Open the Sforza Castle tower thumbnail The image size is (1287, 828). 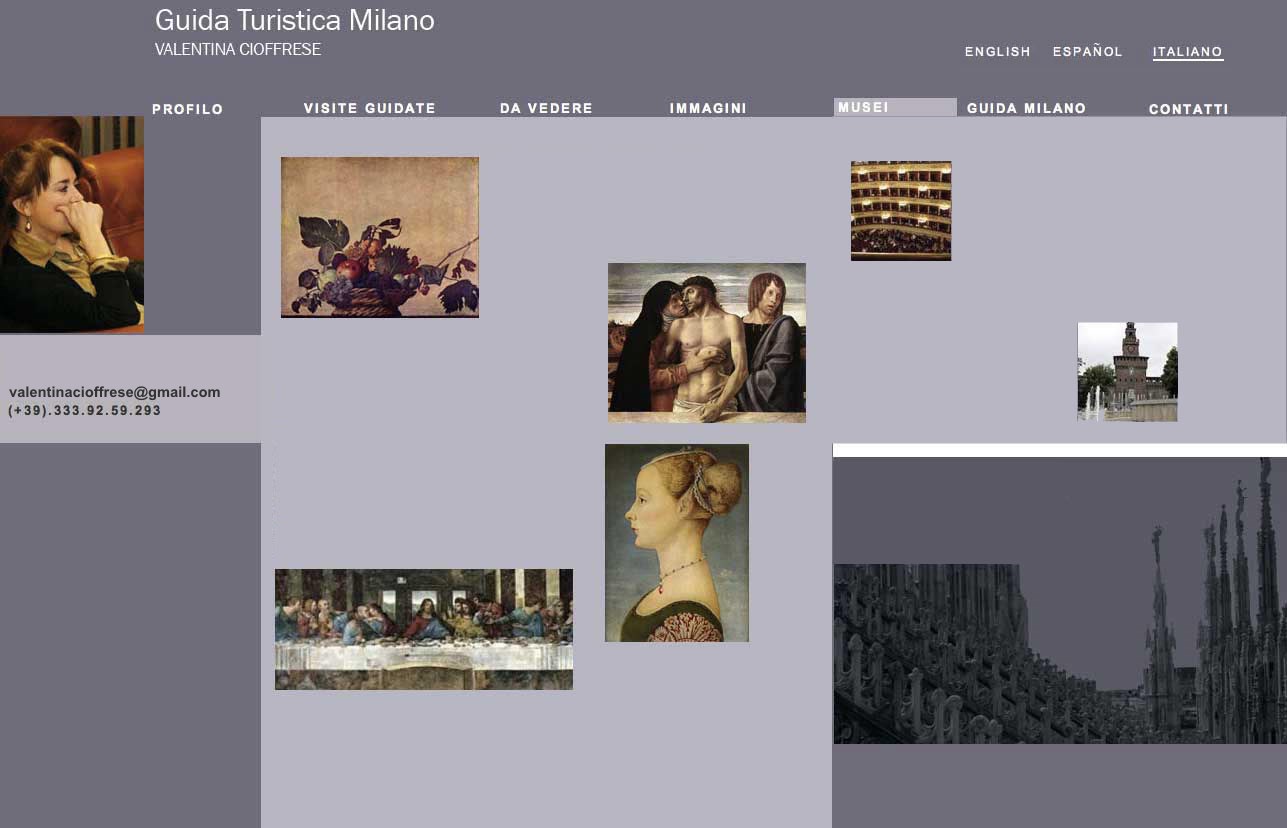(1127, 371)
